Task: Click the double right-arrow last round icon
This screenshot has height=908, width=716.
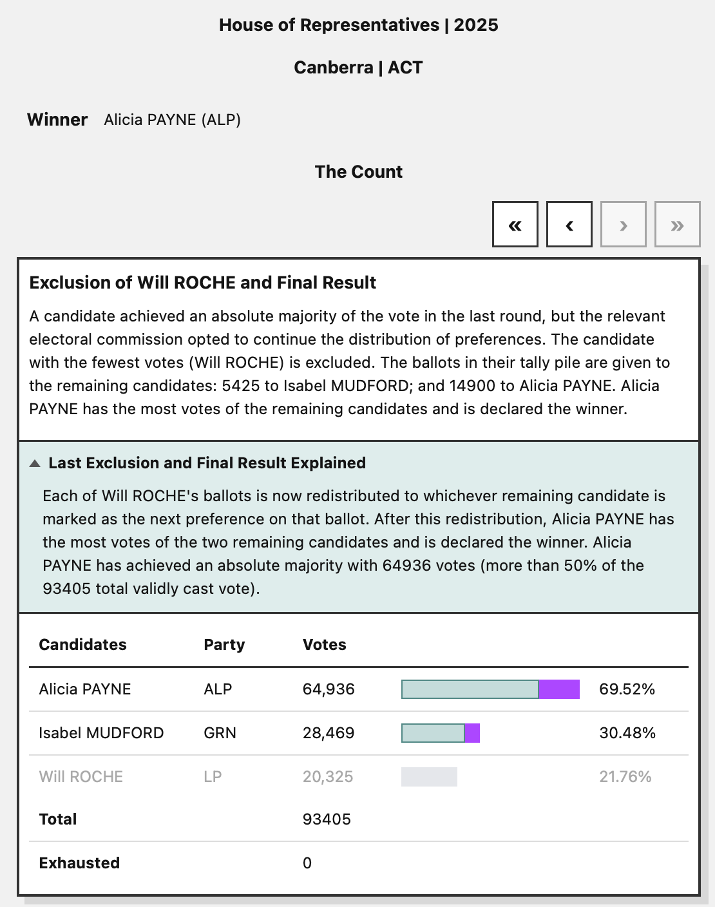Action: point(677,224)
